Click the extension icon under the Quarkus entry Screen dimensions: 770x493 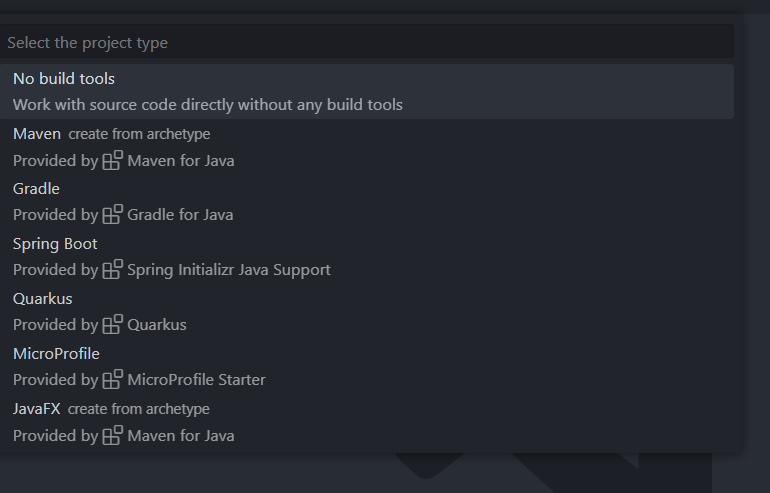pyautogui.click(x=113, y=325)
